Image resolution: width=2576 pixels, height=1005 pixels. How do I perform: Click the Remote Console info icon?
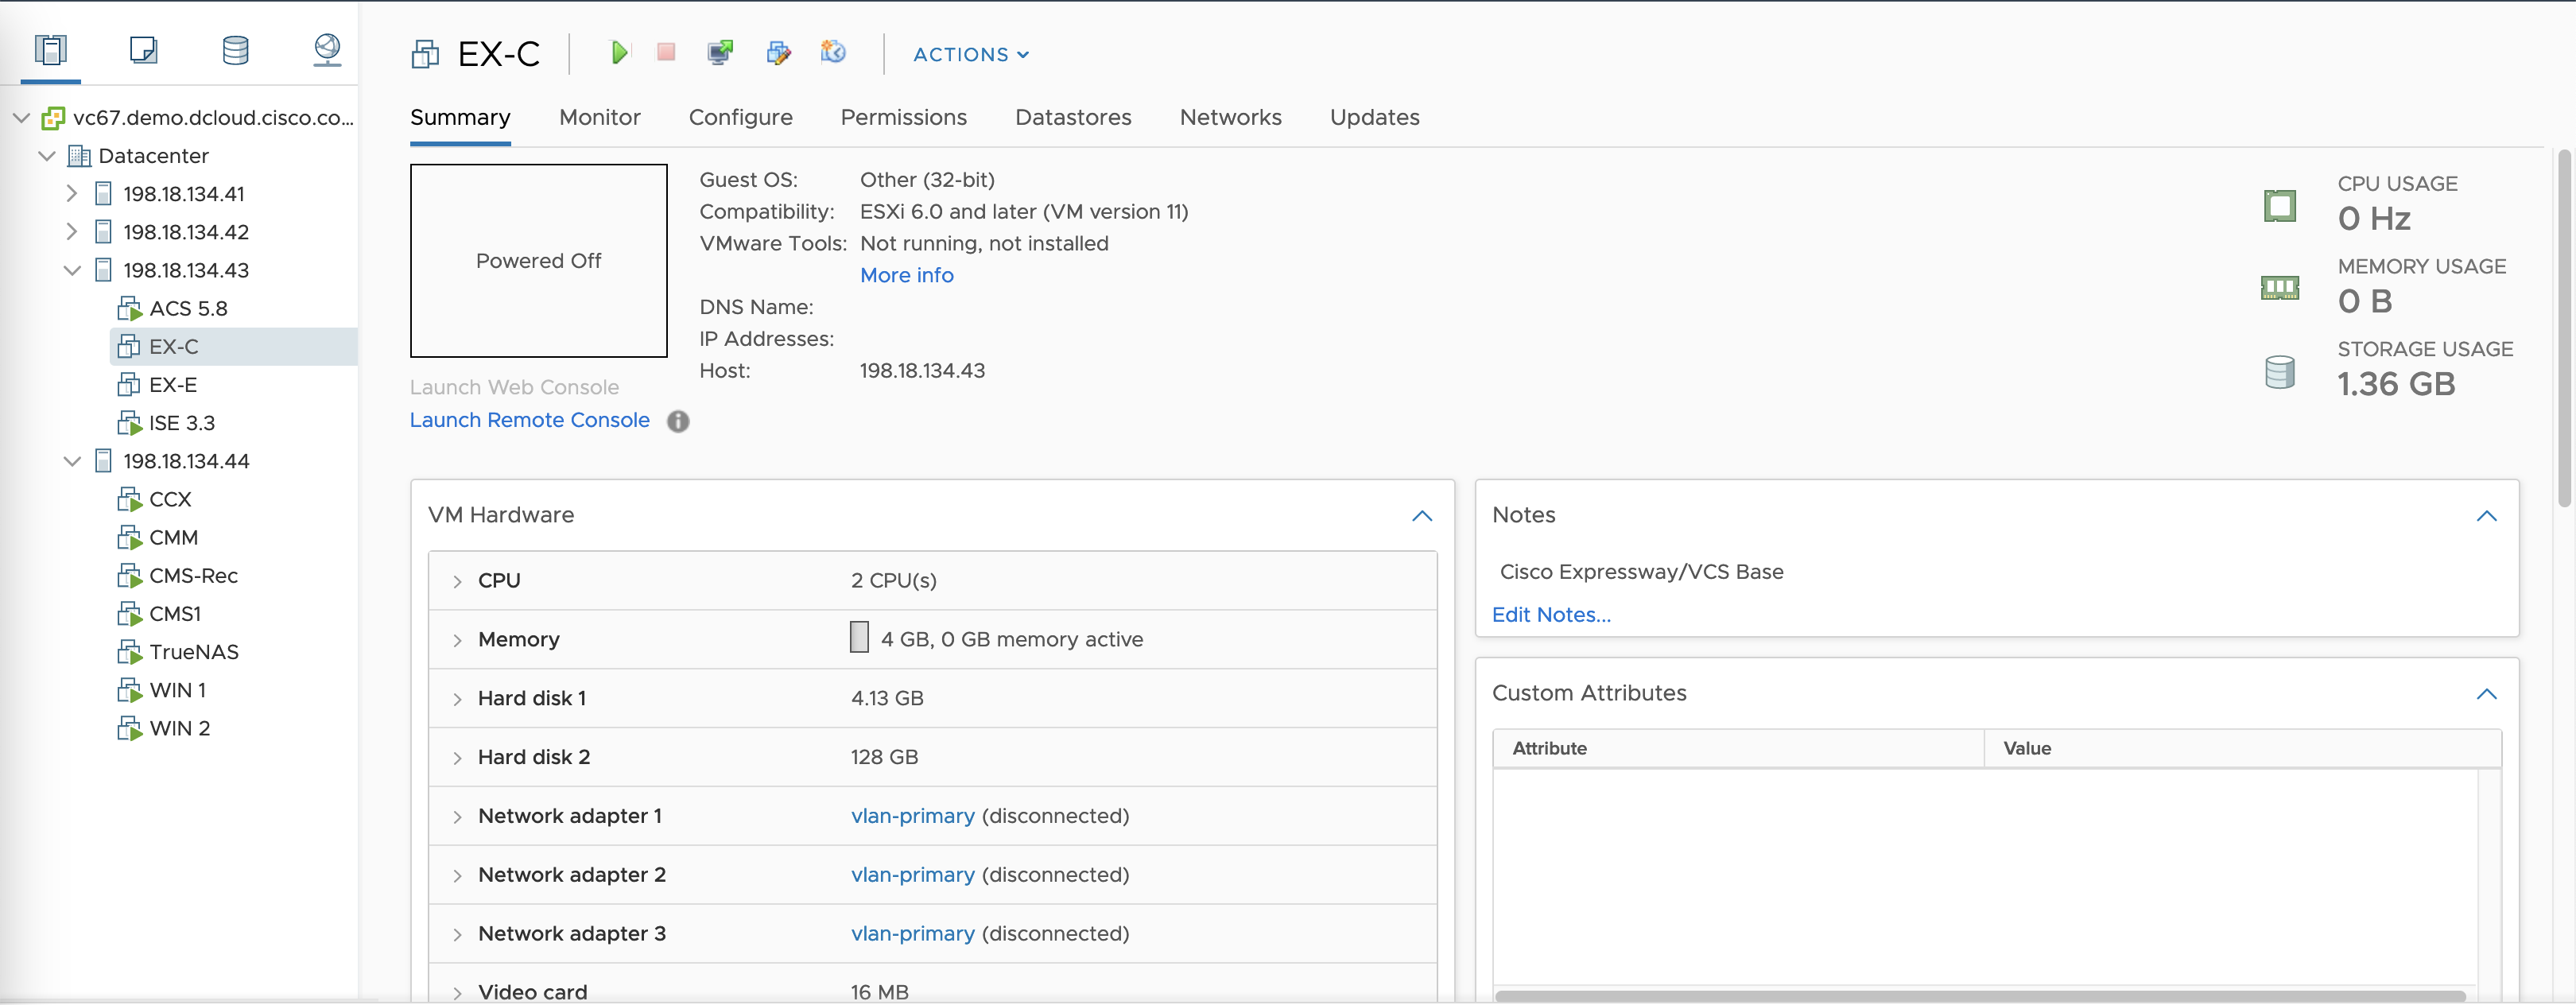(678, 421)
